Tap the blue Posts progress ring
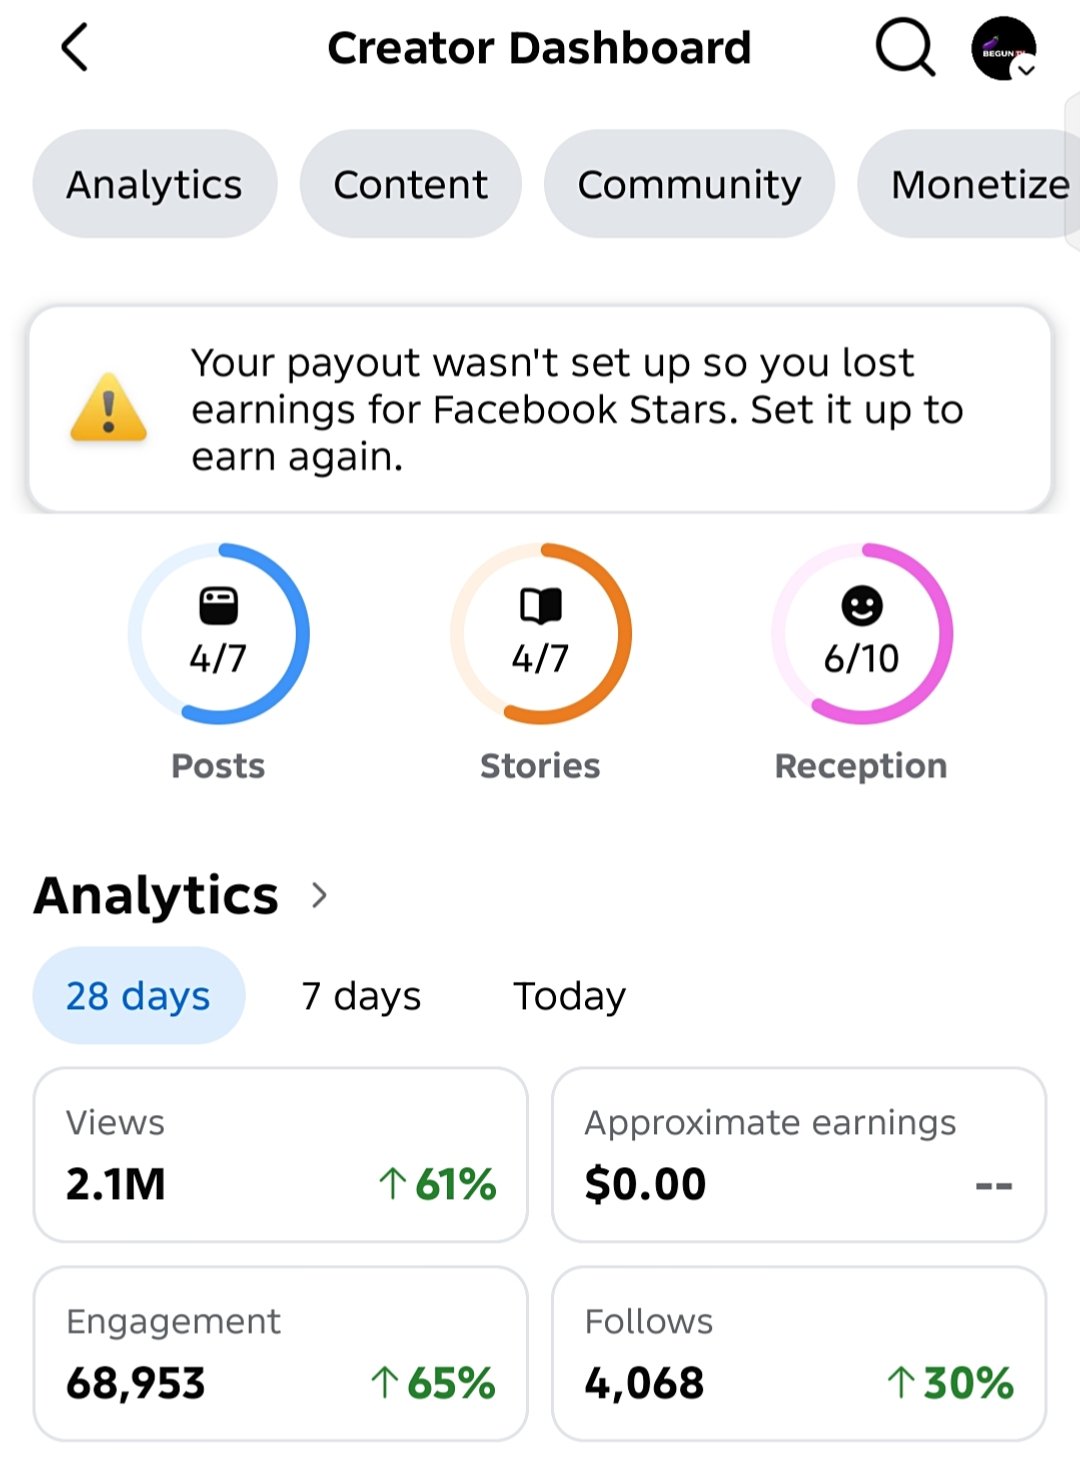The height and width of the screenshot is (1468, 1080). 218,634
